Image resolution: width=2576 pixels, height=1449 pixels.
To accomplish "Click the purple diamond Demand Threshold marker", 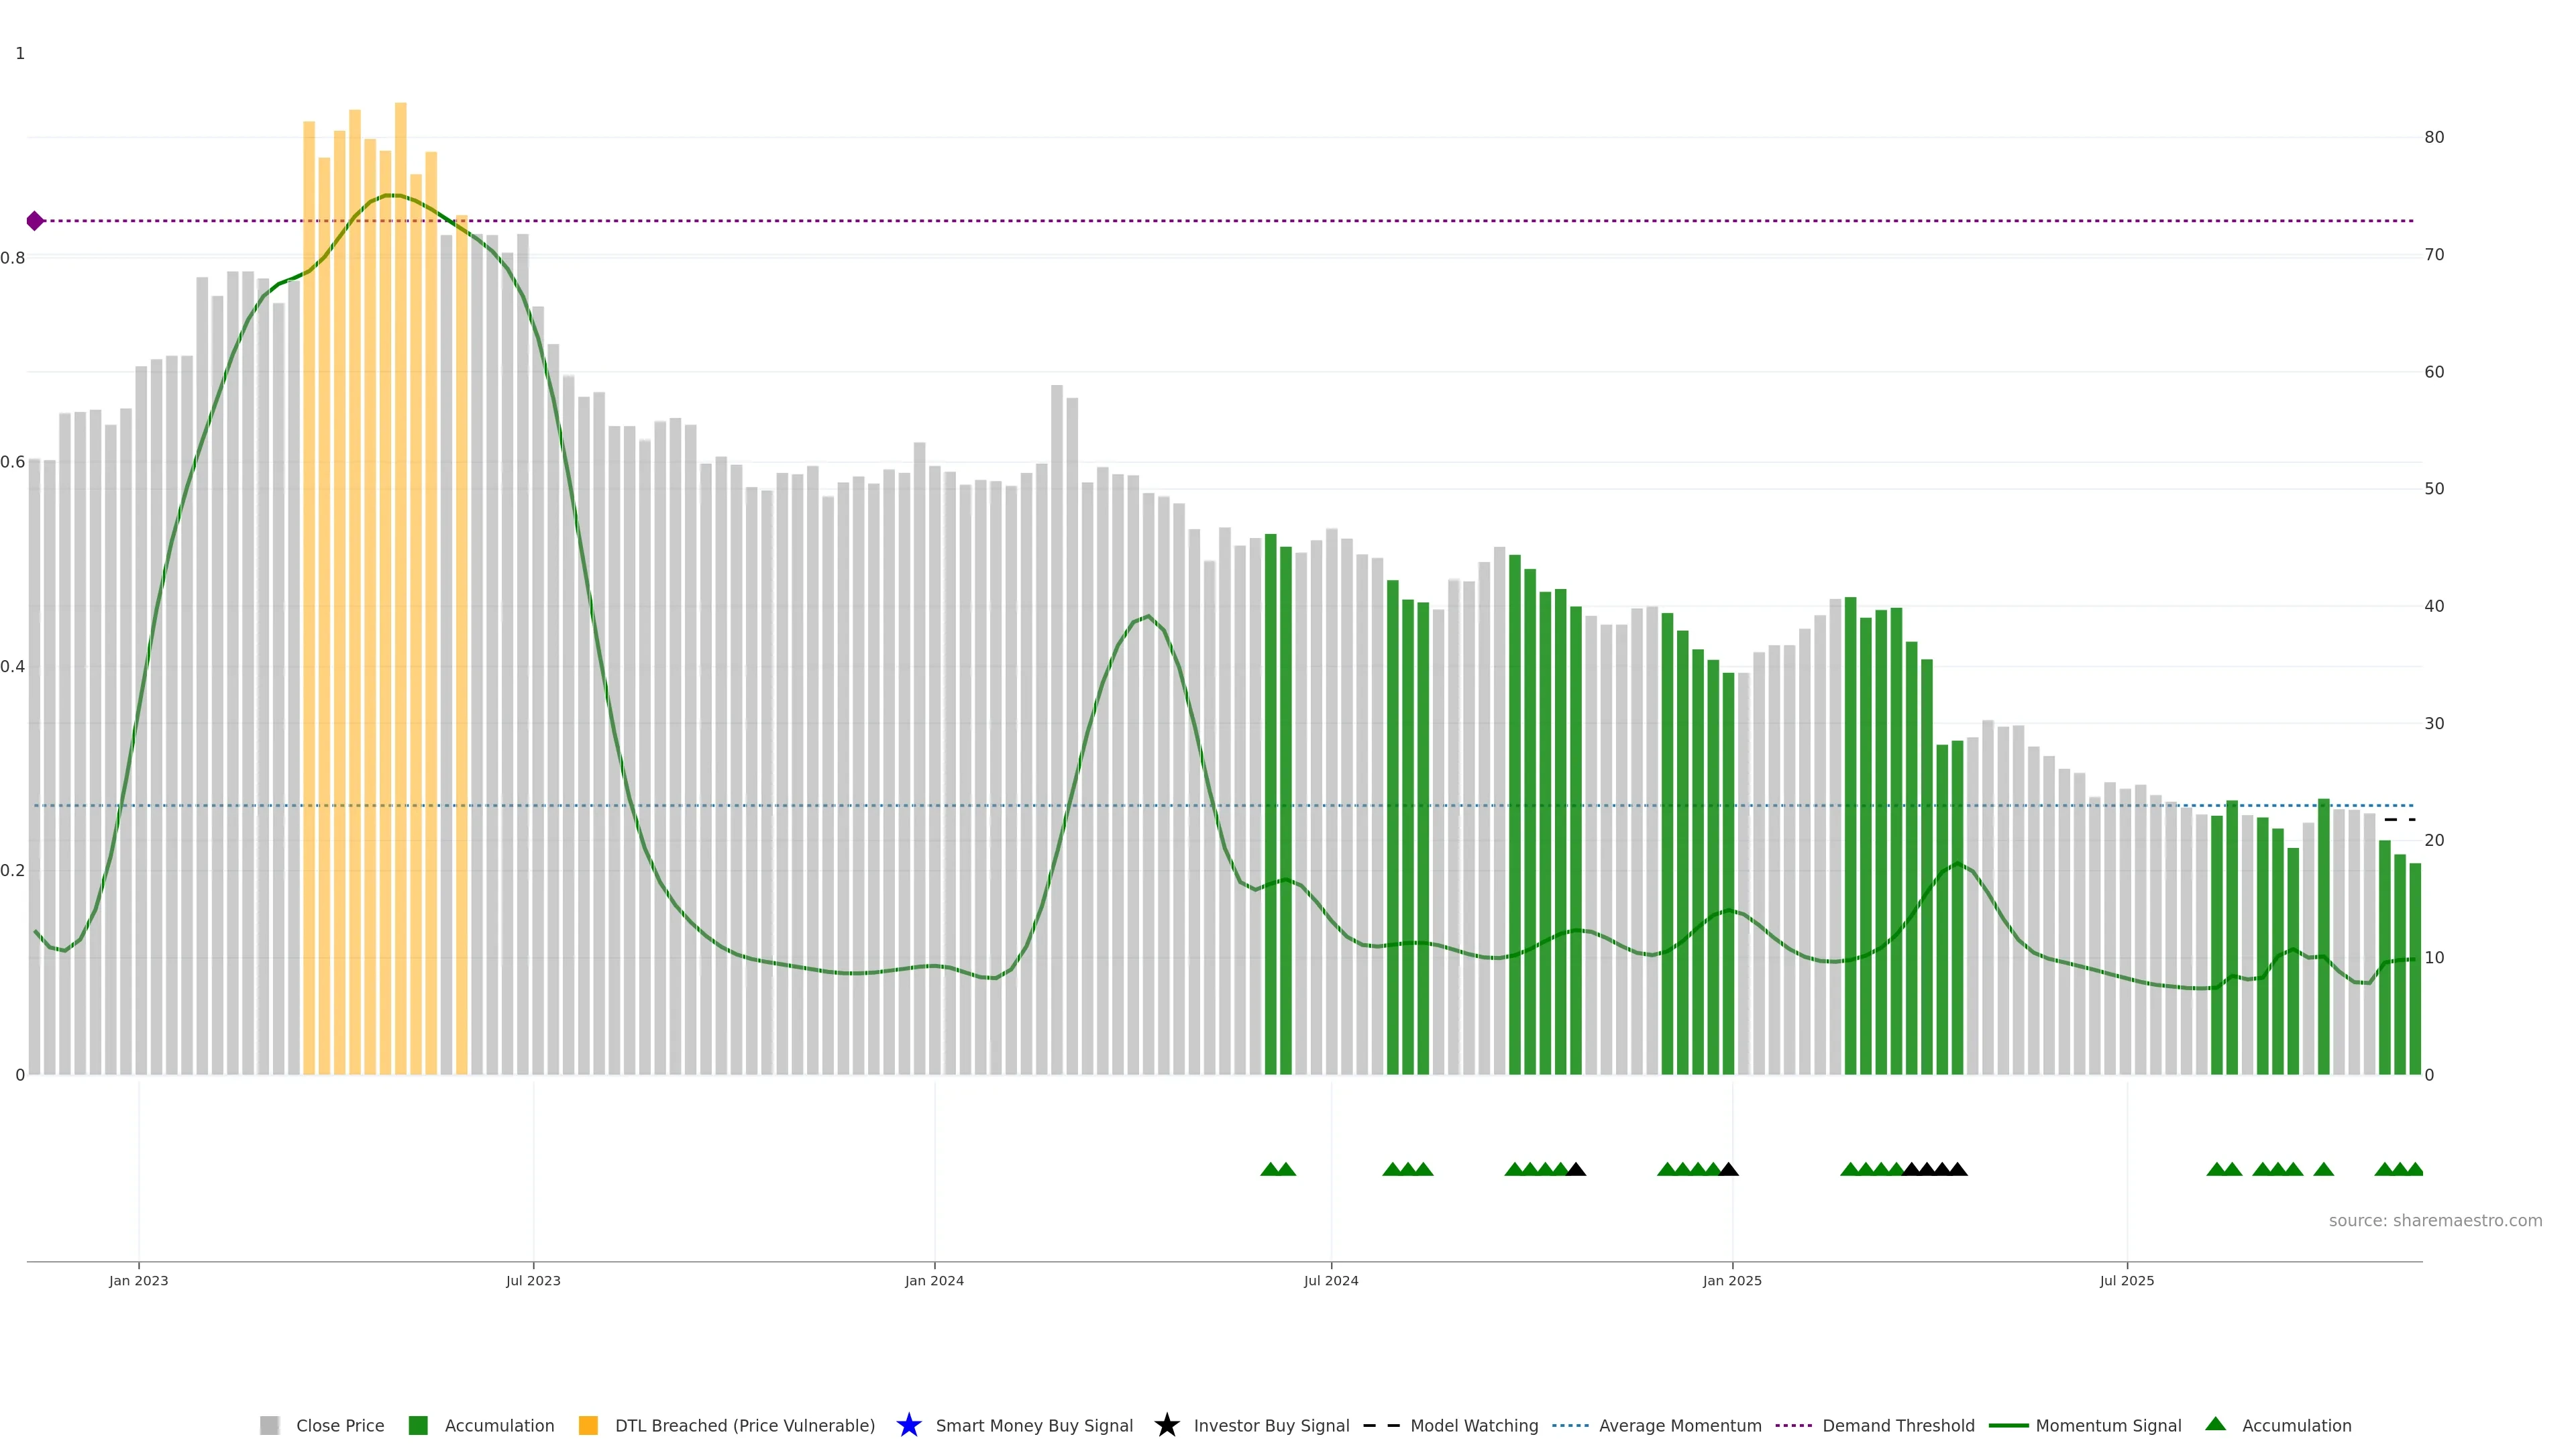I will coord(35,221).
